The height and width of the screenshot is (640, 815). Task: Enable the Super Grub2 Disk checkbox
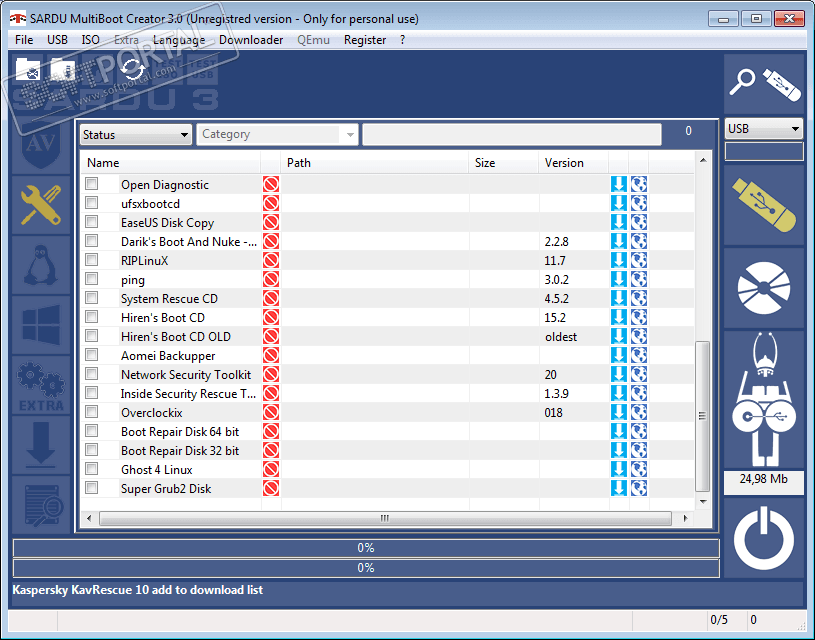tap(92, 488)
